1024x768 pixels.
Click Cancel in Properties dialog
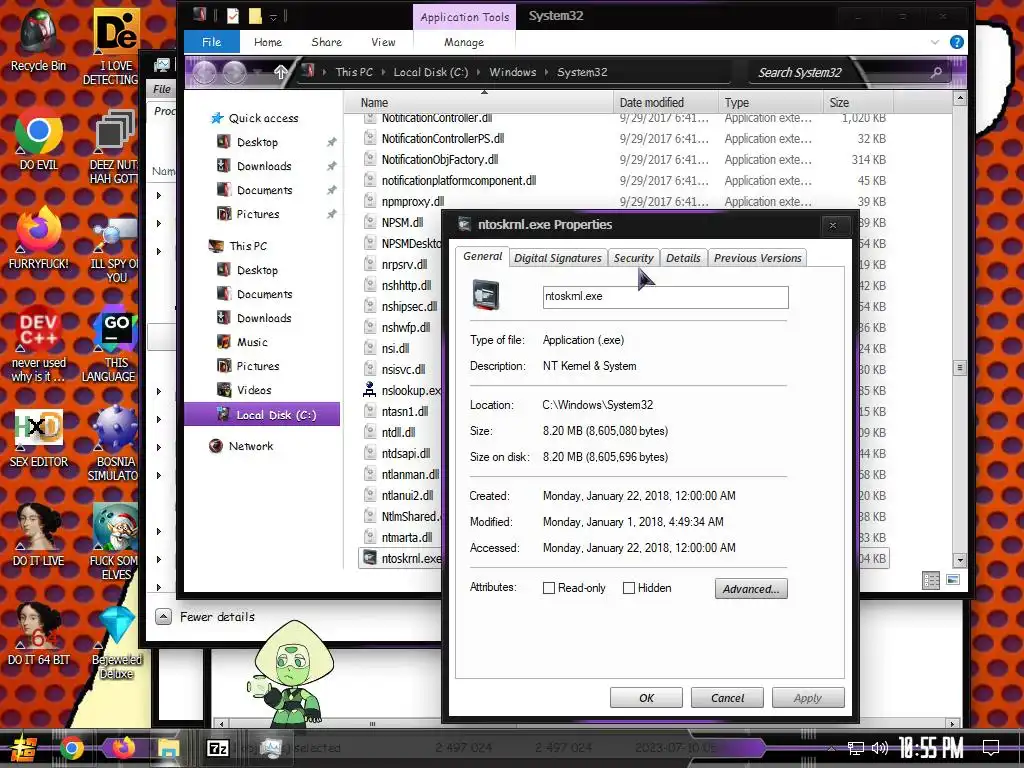(x=727, y=697)
